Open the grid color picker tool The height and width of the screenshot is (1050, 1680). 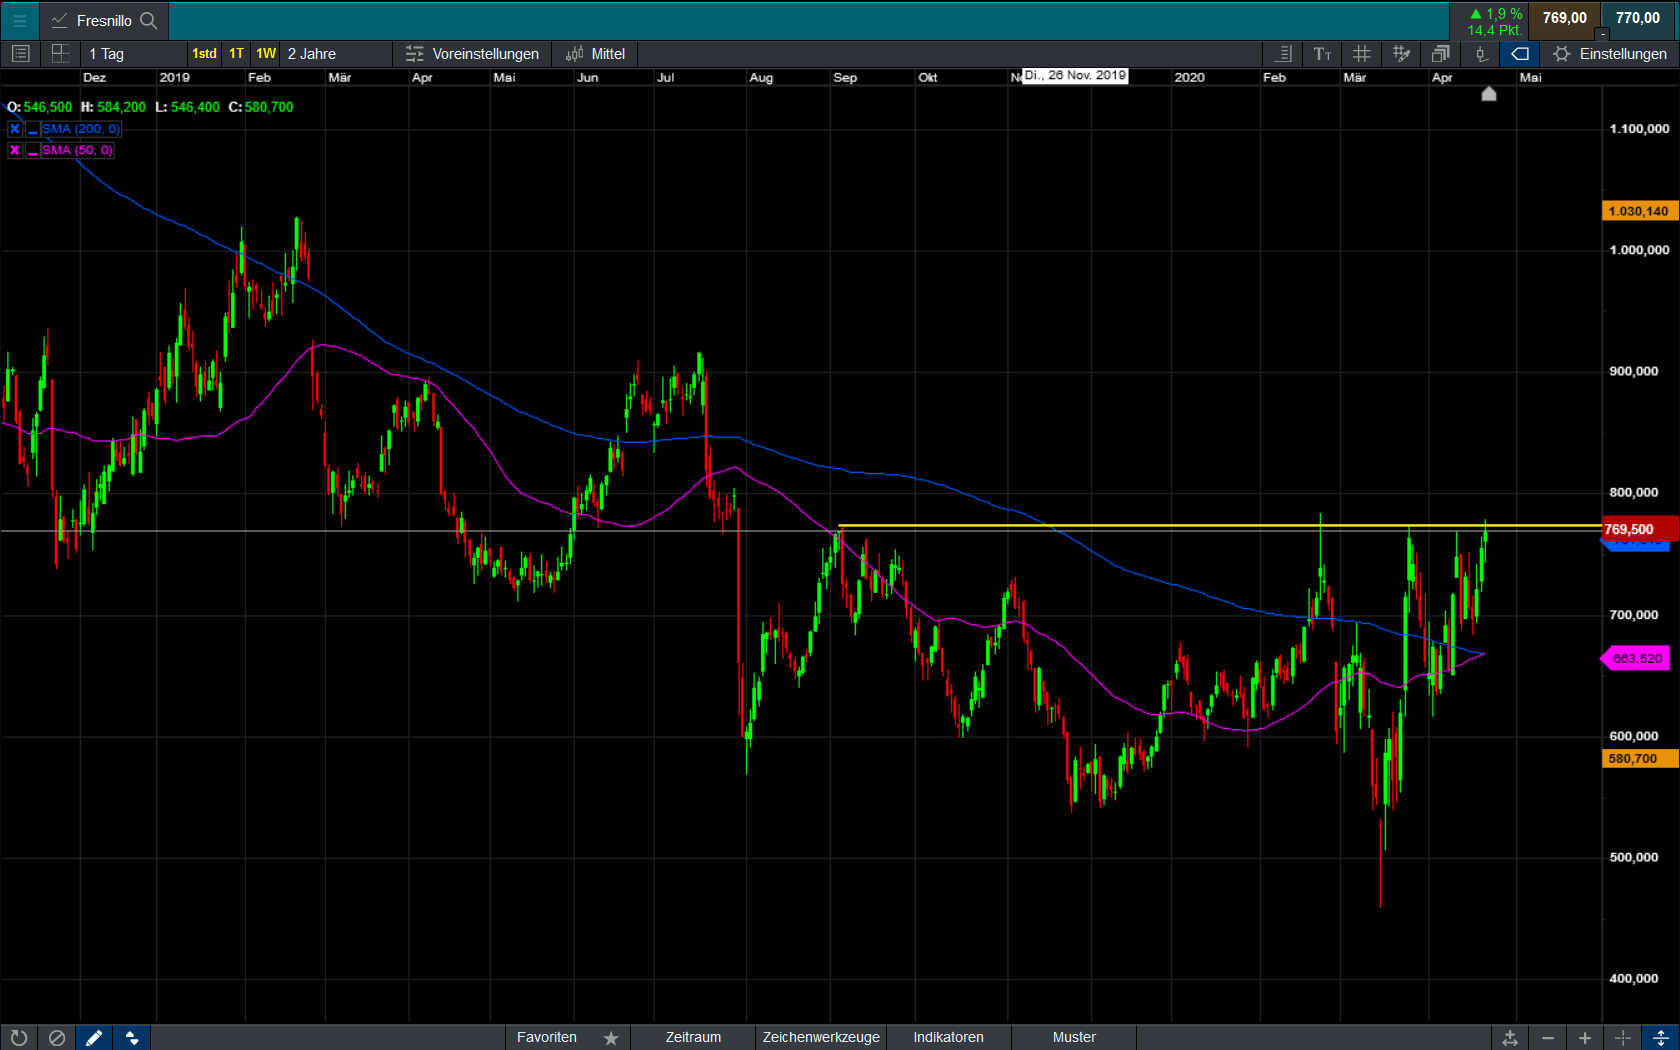[x=1401, y=54]
